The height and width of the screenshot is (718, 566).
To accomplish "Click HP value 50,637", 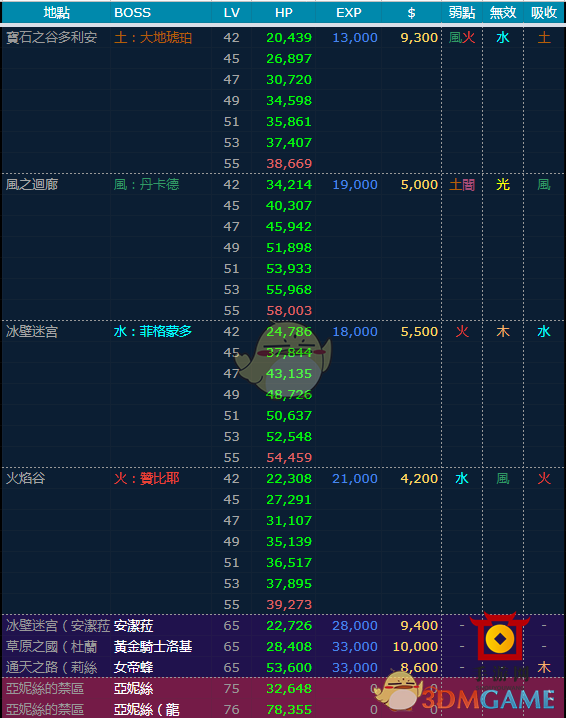I will pyautogui.click(x=289, y=416).
